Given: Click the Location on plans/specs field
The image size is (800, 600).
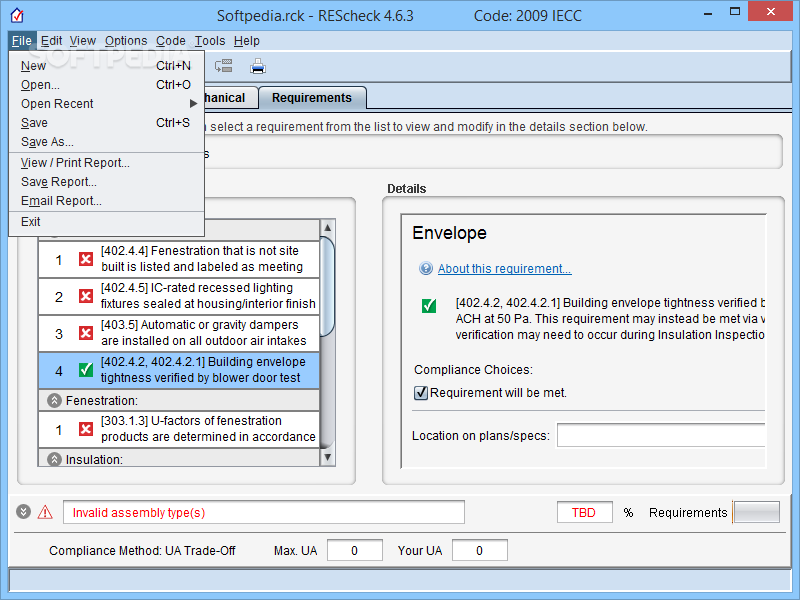Looking at the screenshot, I should [x=661, y=435].
